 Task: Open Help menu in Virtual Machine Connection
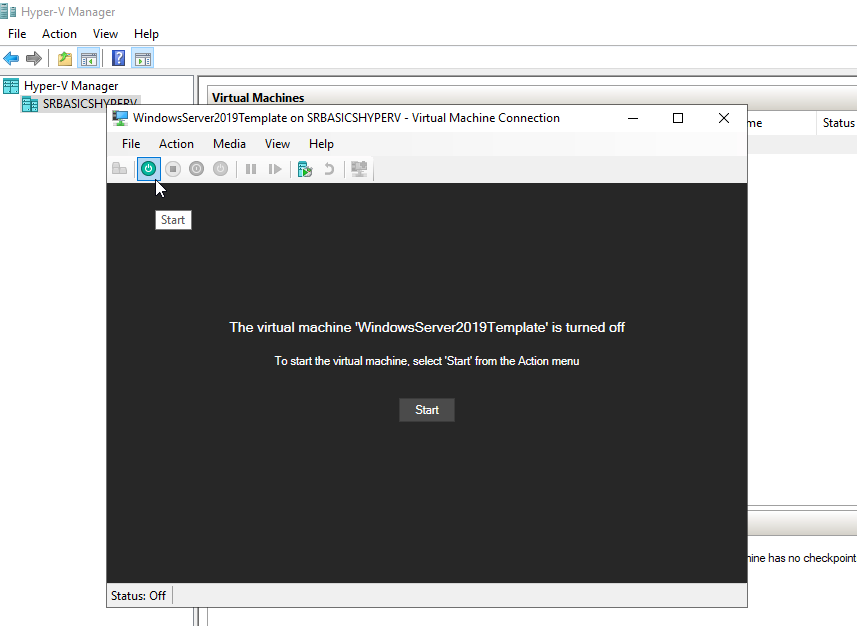coord(321,144)
